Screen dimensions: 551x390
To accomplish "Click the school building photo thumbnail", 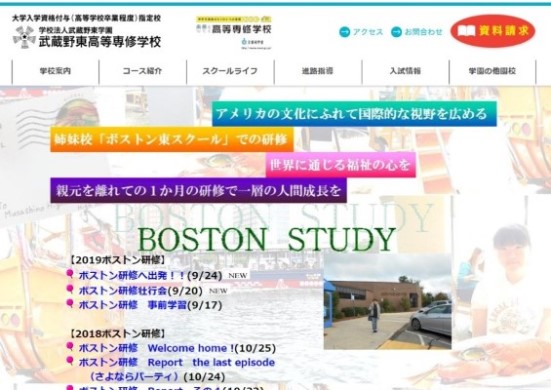I will tap(387, 302).
